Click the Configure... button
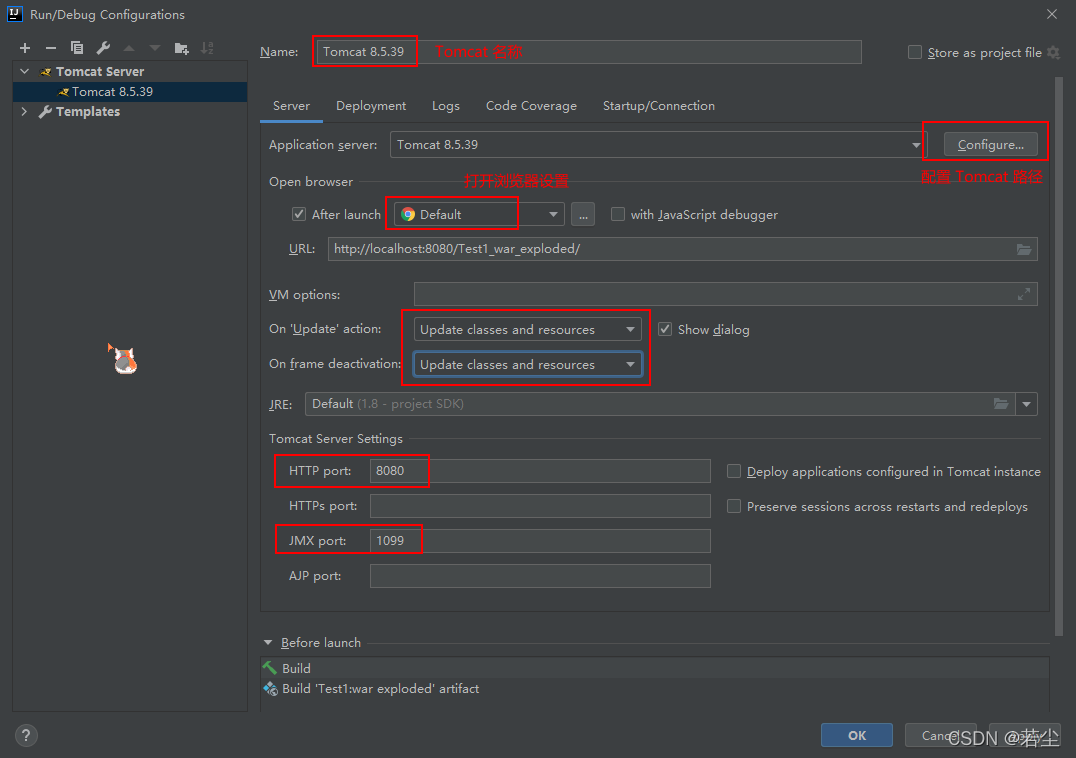This screenshot has width=1076, height=758. tap(990, 145)
